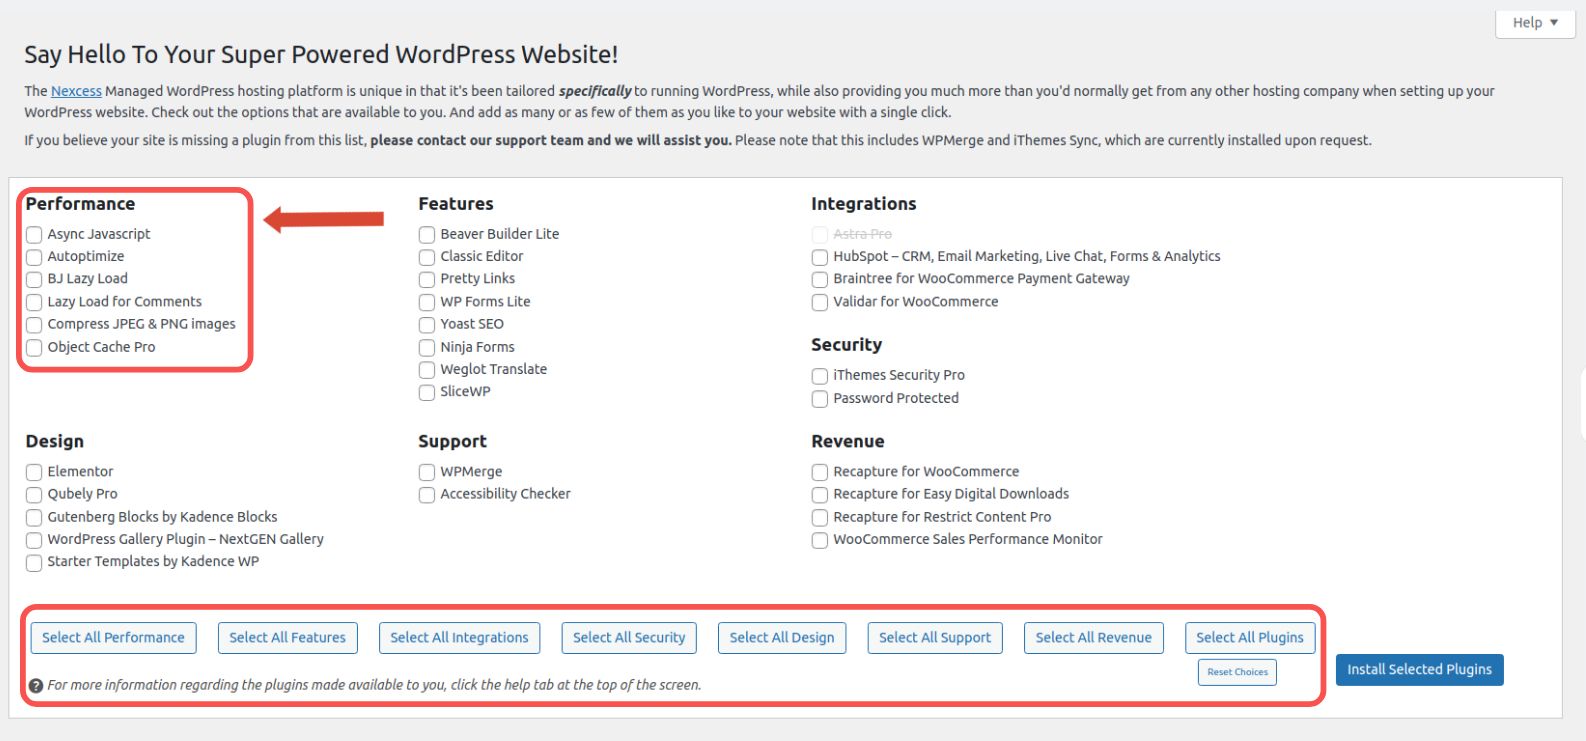Enable iThemes Security Pro checkbox
1586x741 pixels.
tap(820, 376)
